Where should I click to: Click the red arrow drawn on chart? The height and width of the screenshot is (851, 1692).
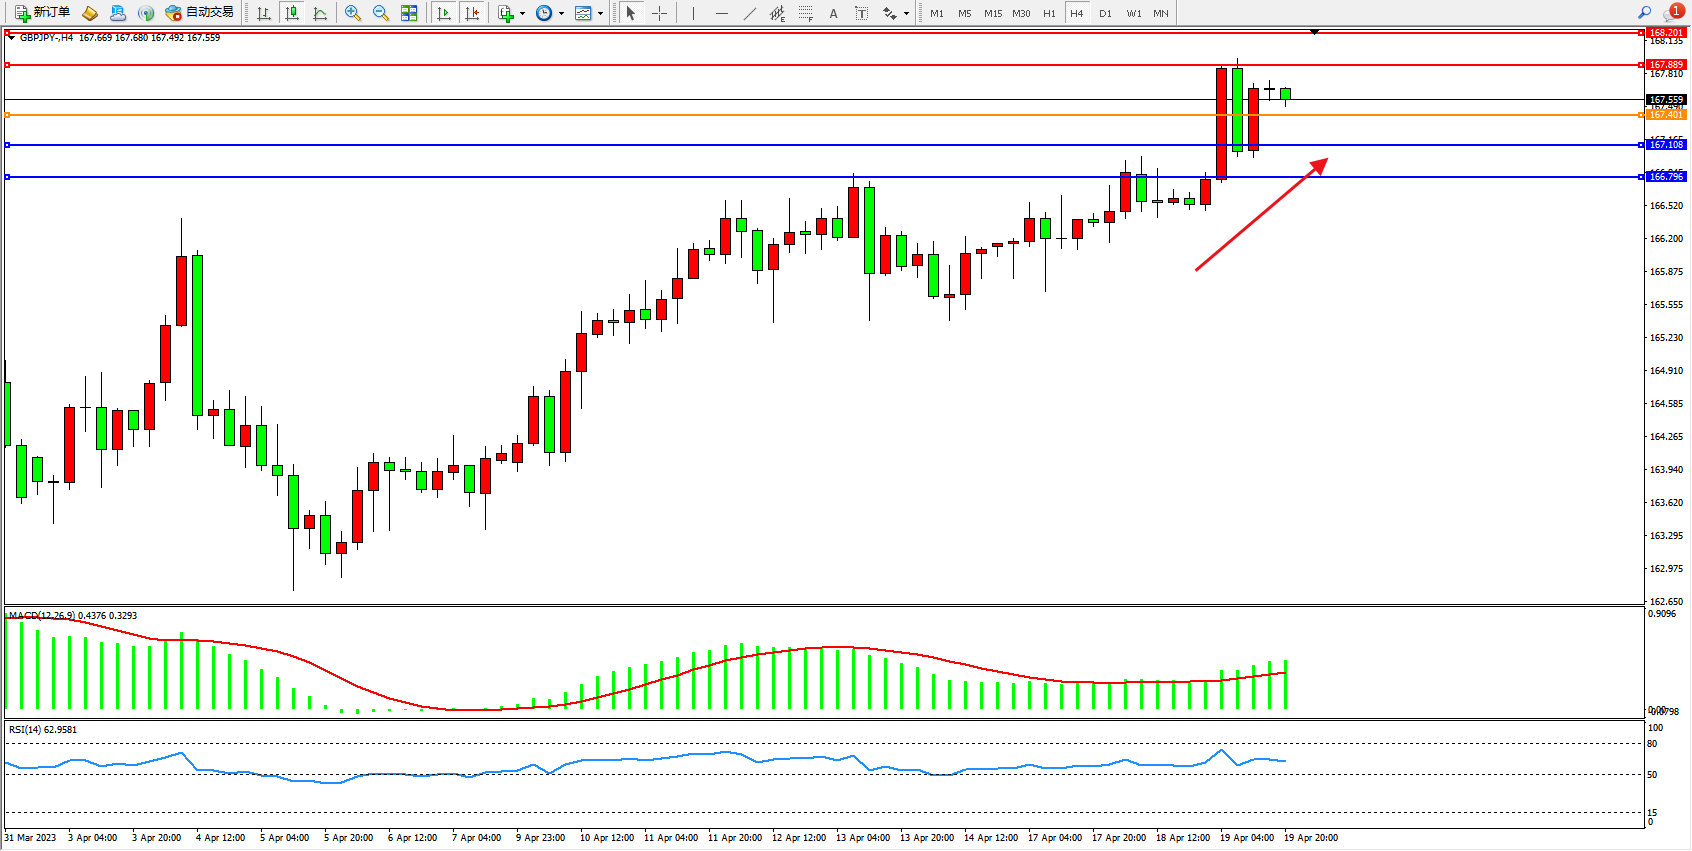tap(1261, 215)
